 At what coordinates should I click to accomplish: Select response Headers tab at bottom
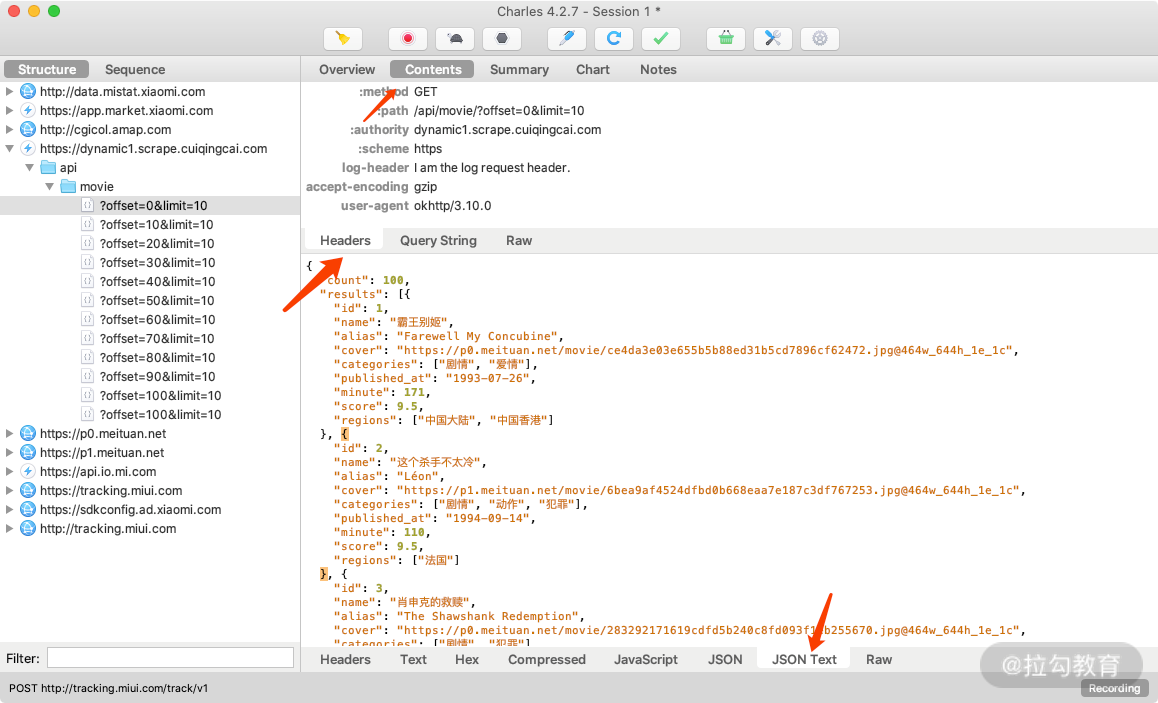pyautogui.click(x=345, y=659)
